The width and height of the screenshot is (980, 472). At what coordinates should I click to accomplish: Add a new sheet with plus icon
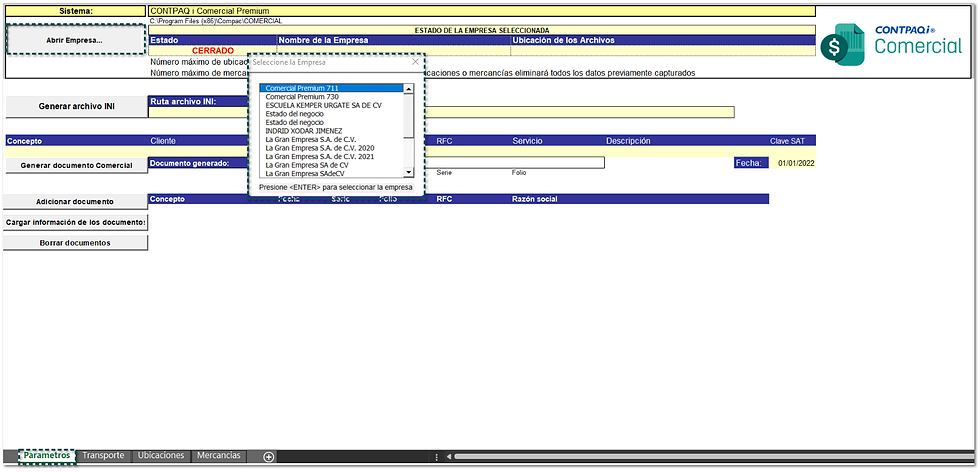click(269, 456)
